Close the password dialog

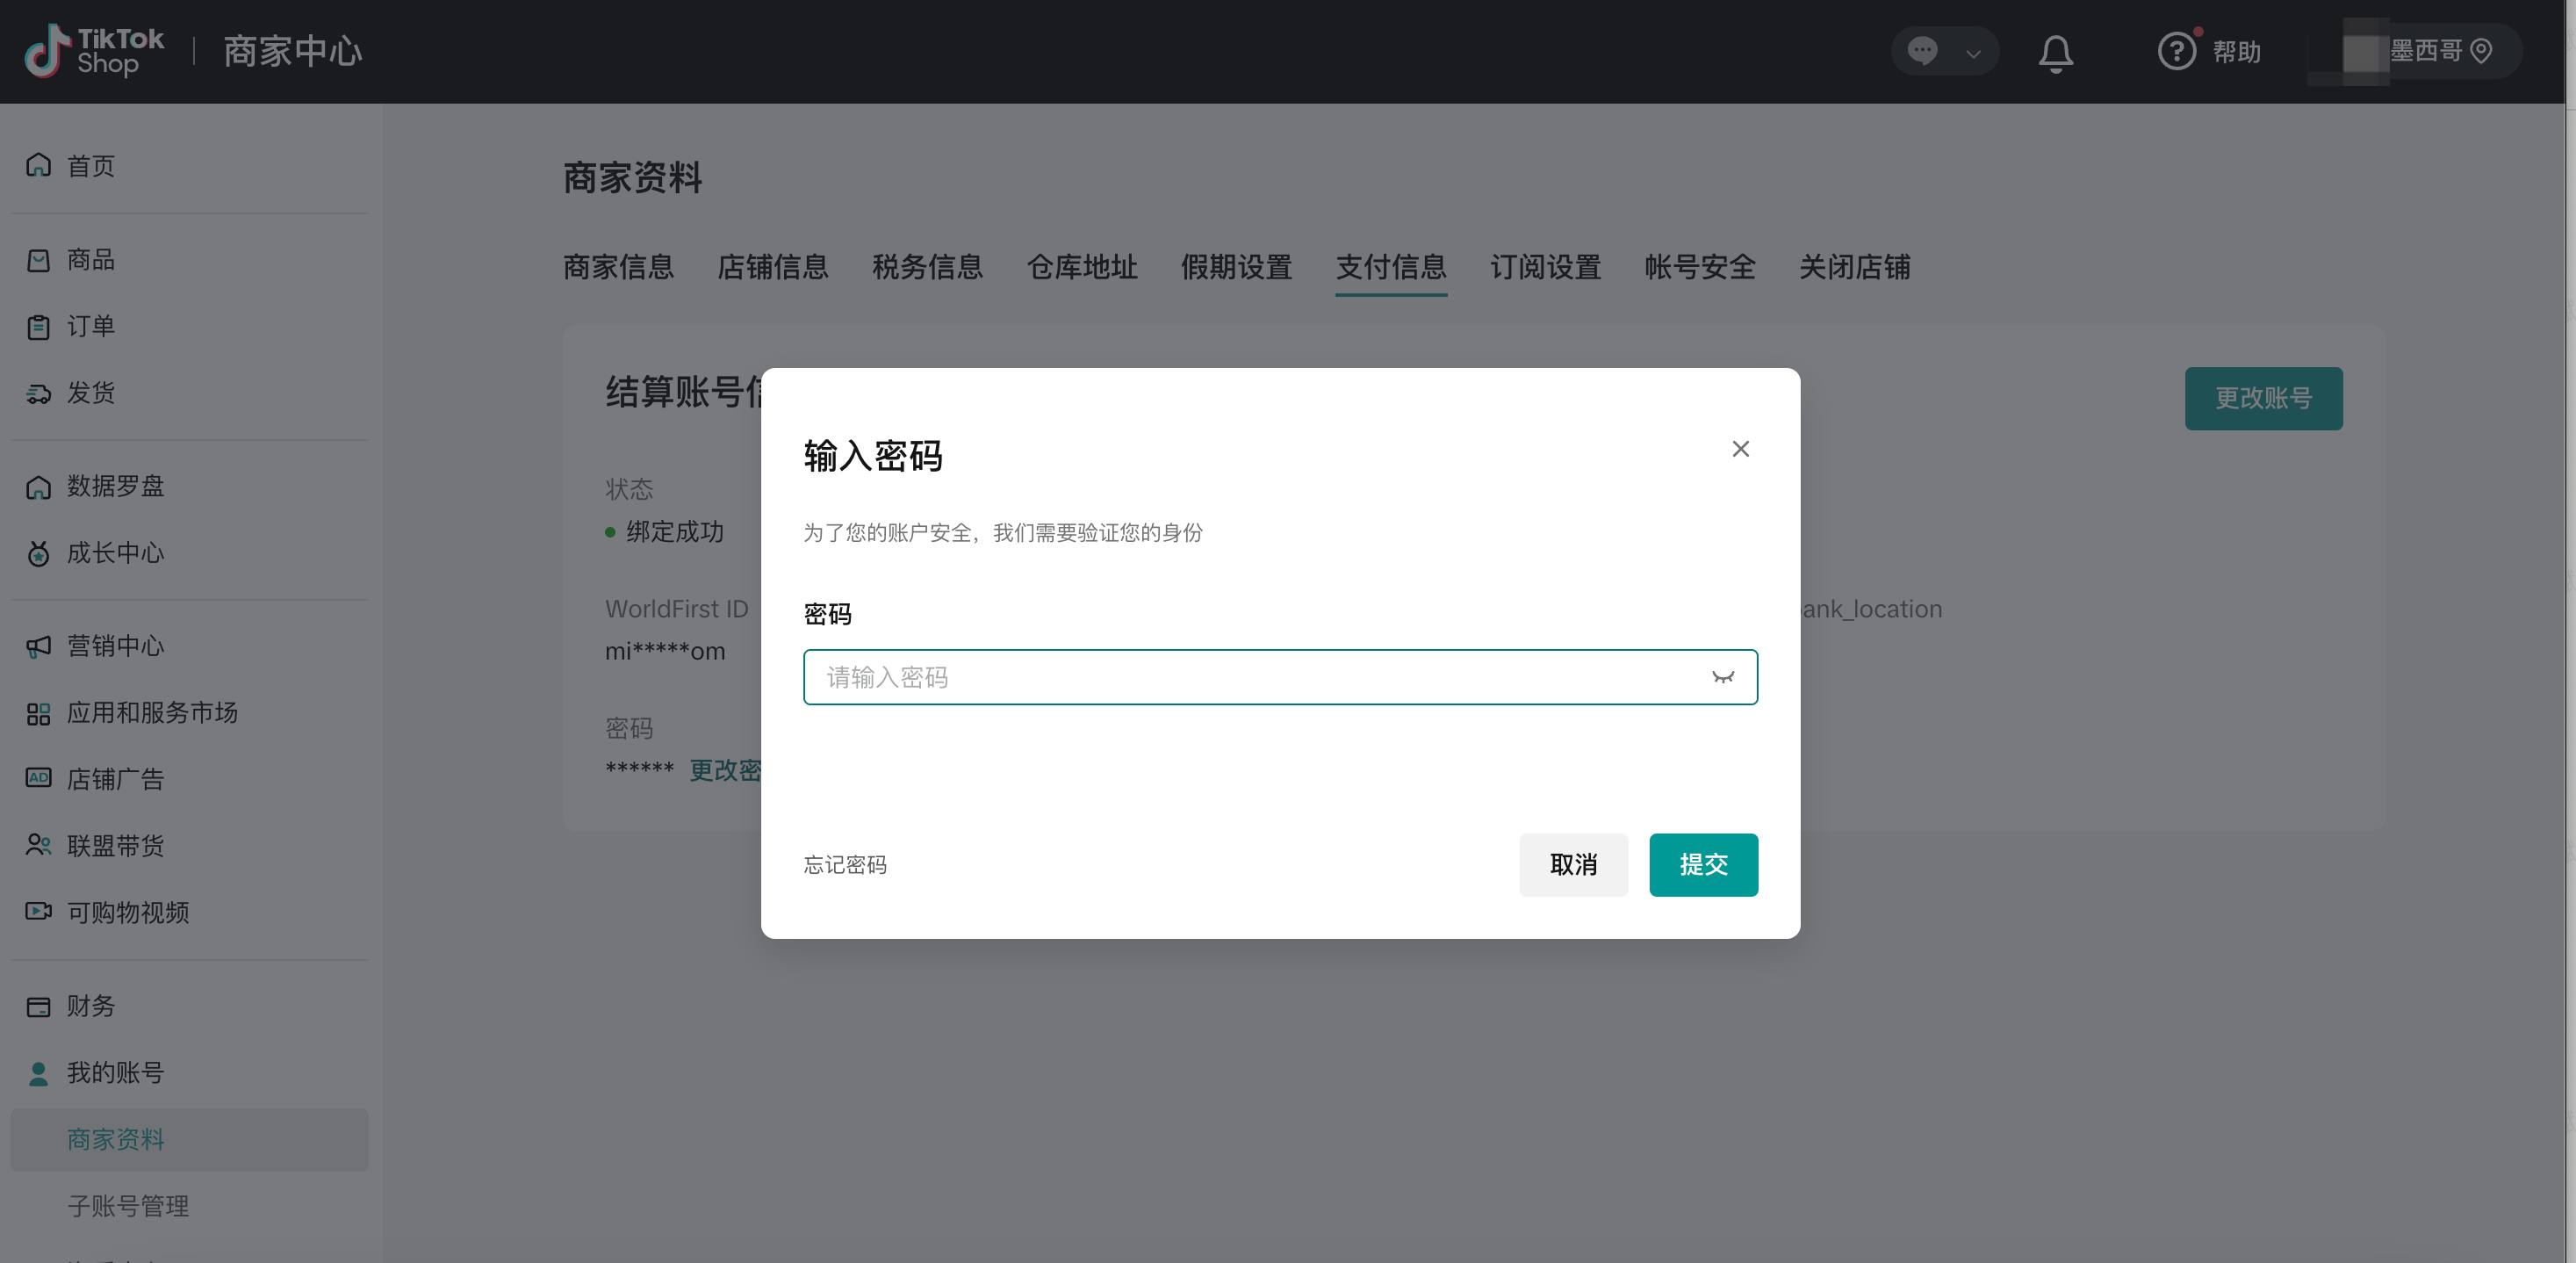pyautogui.click(x=1740, y=449)
